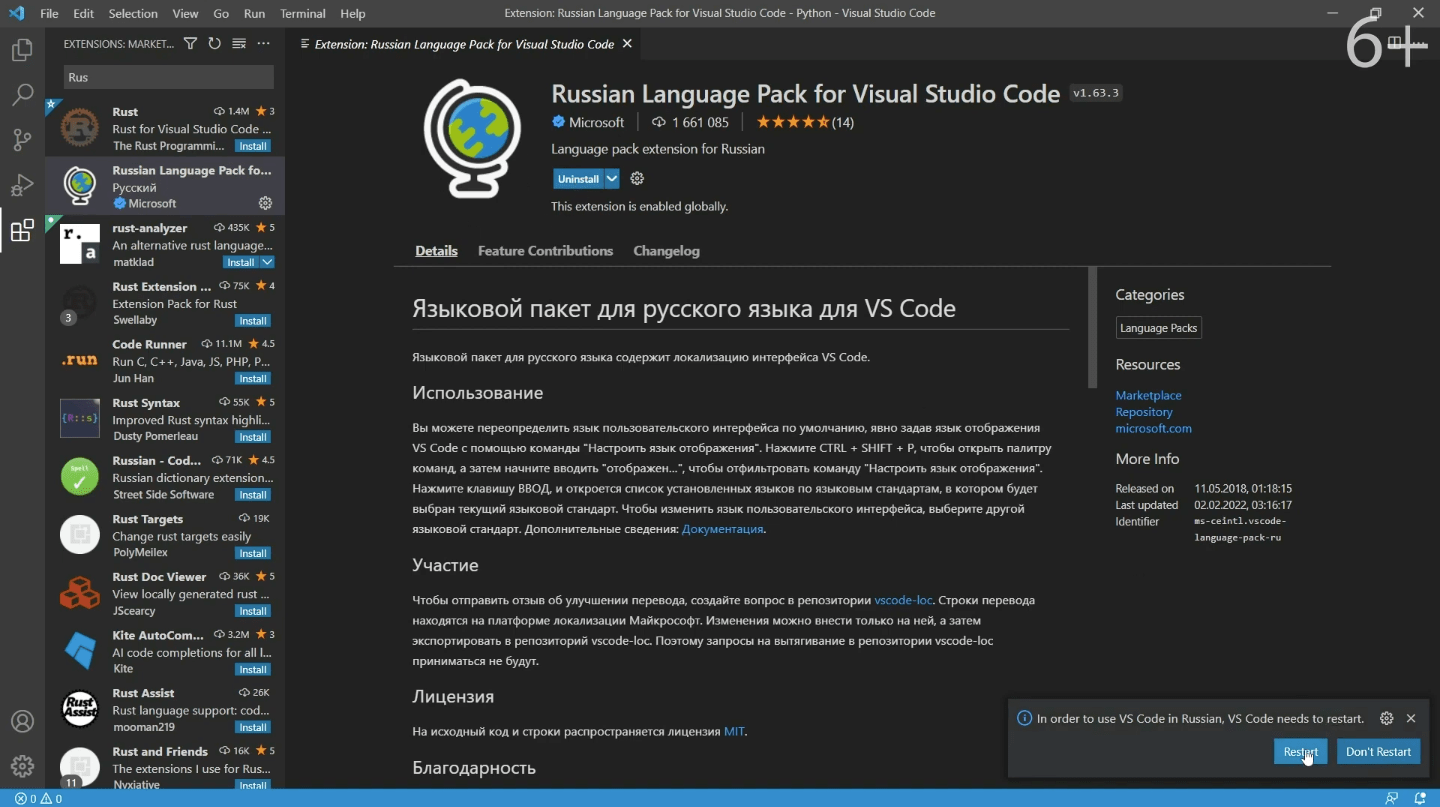This screenshot has width=1440, height=807.
Task: Open the Edit menu
Action: (x=84, y=14)
